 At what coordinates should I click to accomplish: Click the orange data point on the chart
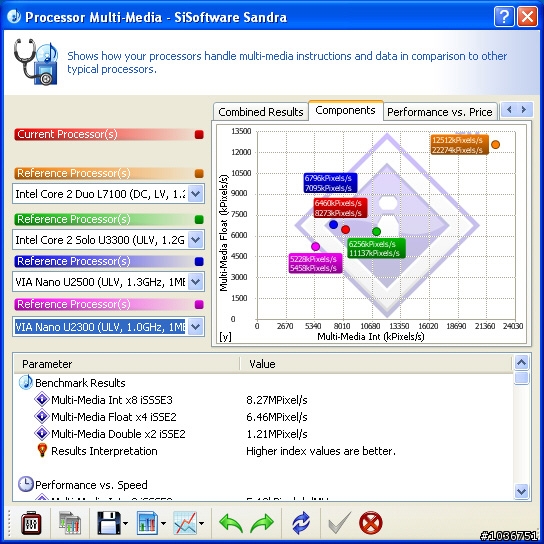495,145
